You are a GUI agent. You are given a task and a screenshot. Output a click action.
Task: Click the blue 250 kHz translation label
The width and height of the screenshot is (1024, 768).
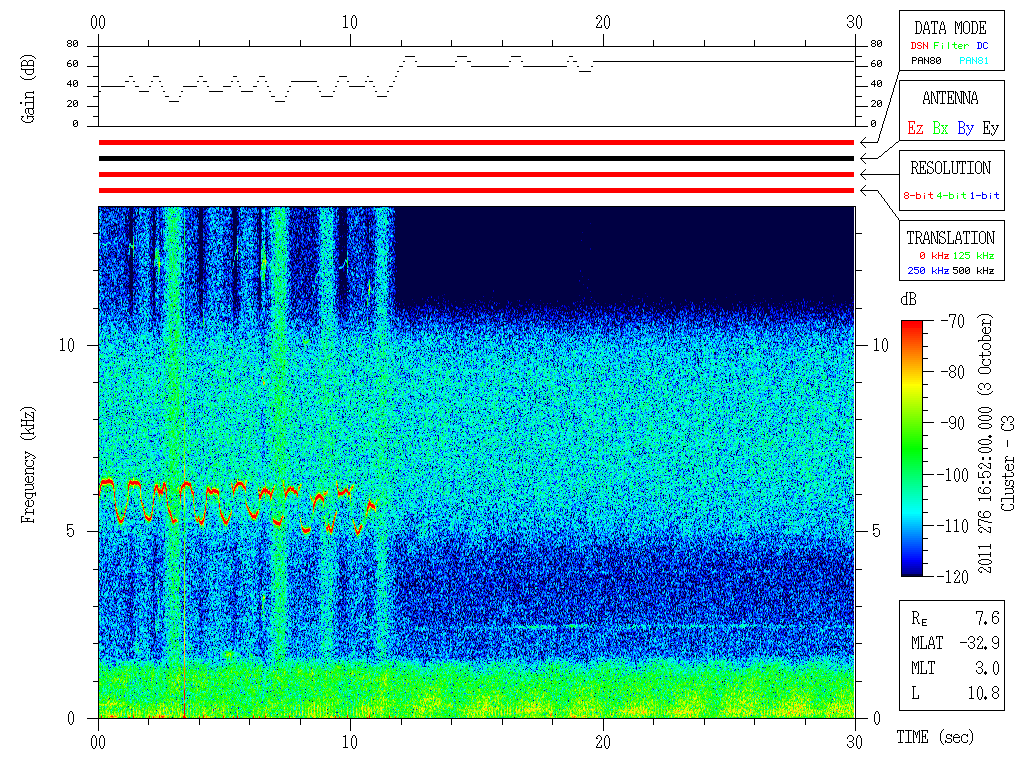928,270
